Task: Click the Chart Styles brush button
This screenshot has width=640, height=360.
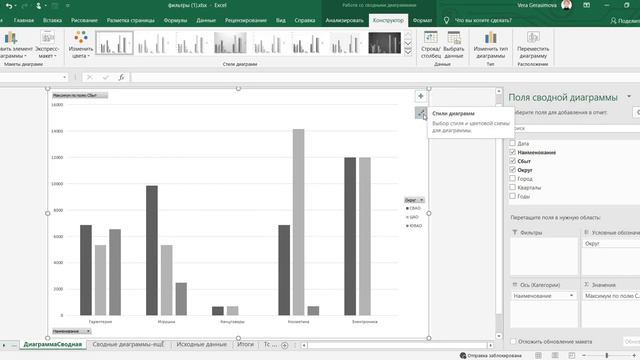Action: pyautogui.click(x=420, y=113)
